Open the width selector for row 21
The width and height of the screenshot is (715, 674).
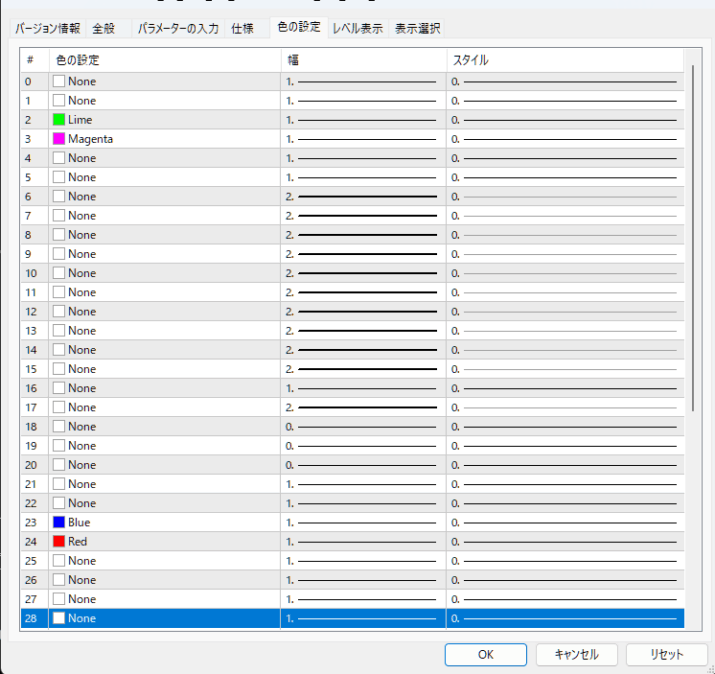pyautogui.click(x=363, y=484)
